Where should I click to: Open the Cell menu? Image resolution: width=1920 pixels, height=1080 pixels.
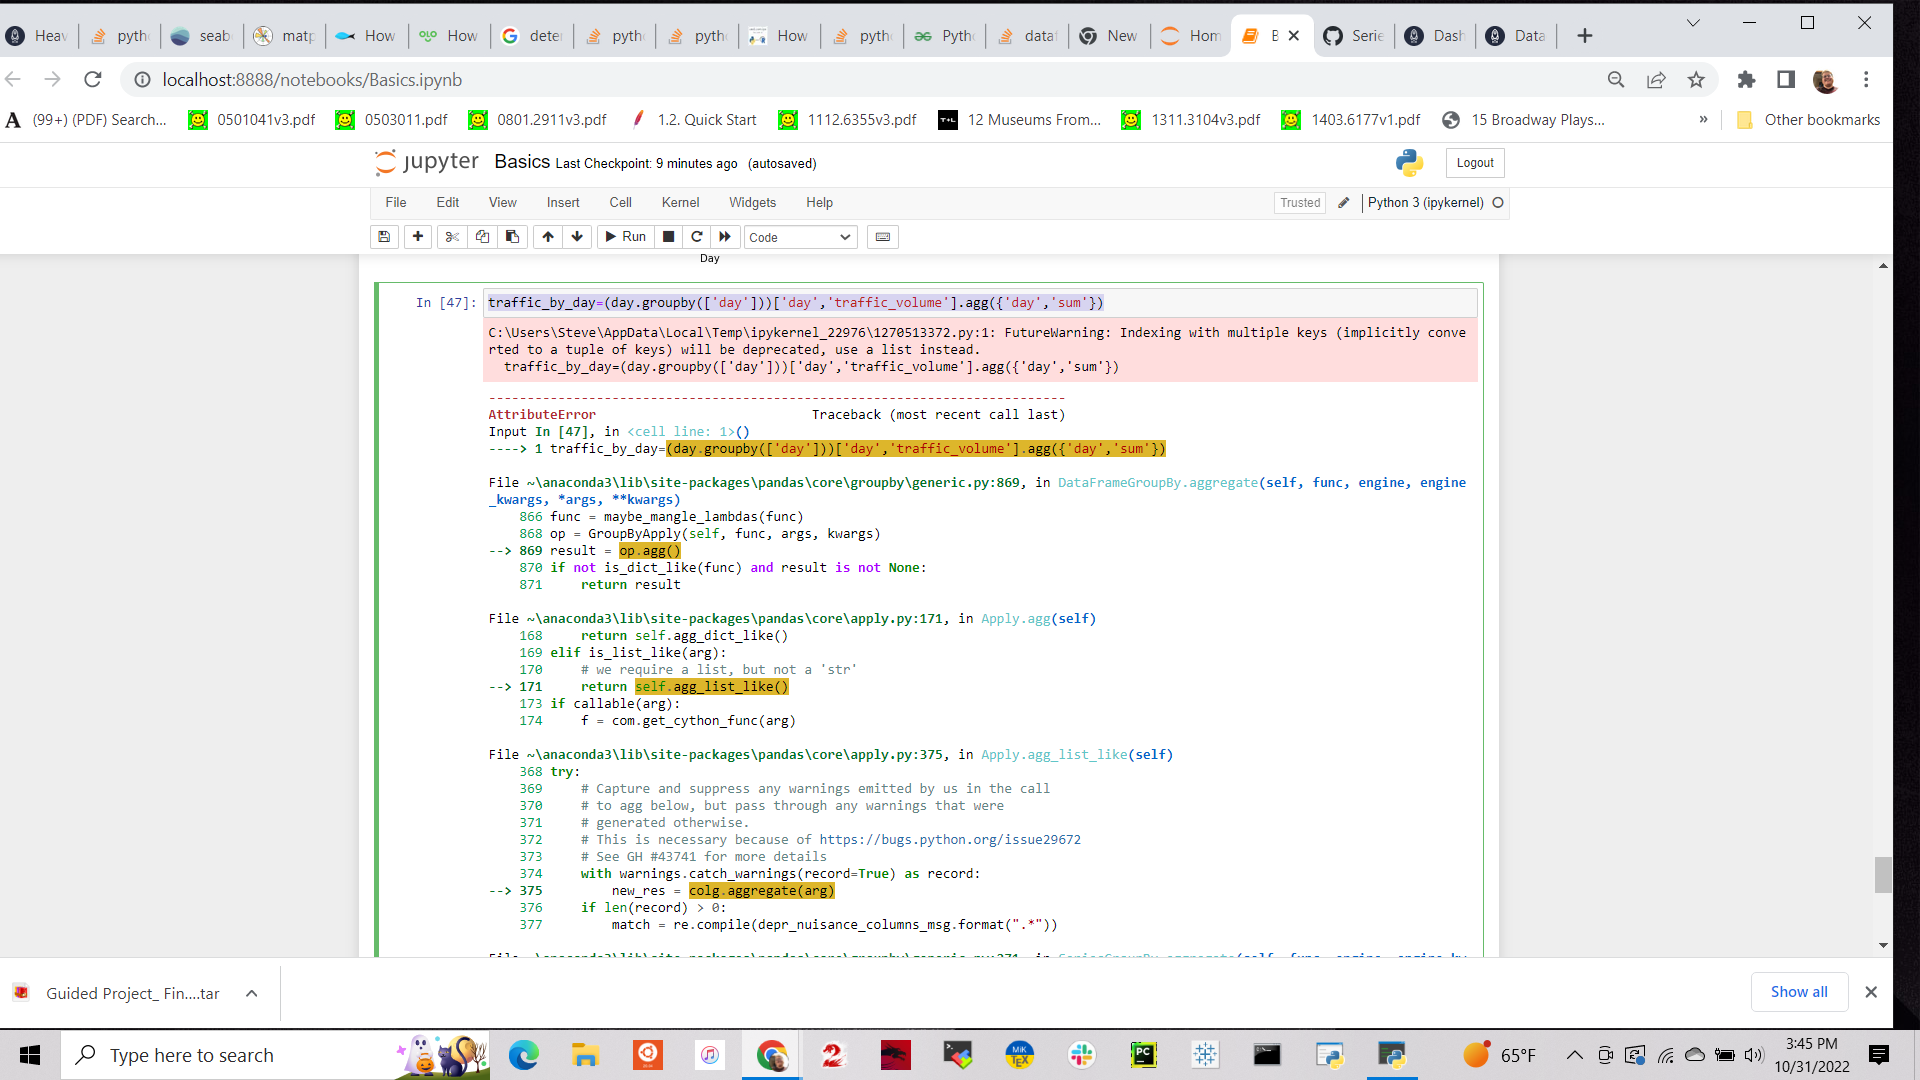(x=620, y=203)
